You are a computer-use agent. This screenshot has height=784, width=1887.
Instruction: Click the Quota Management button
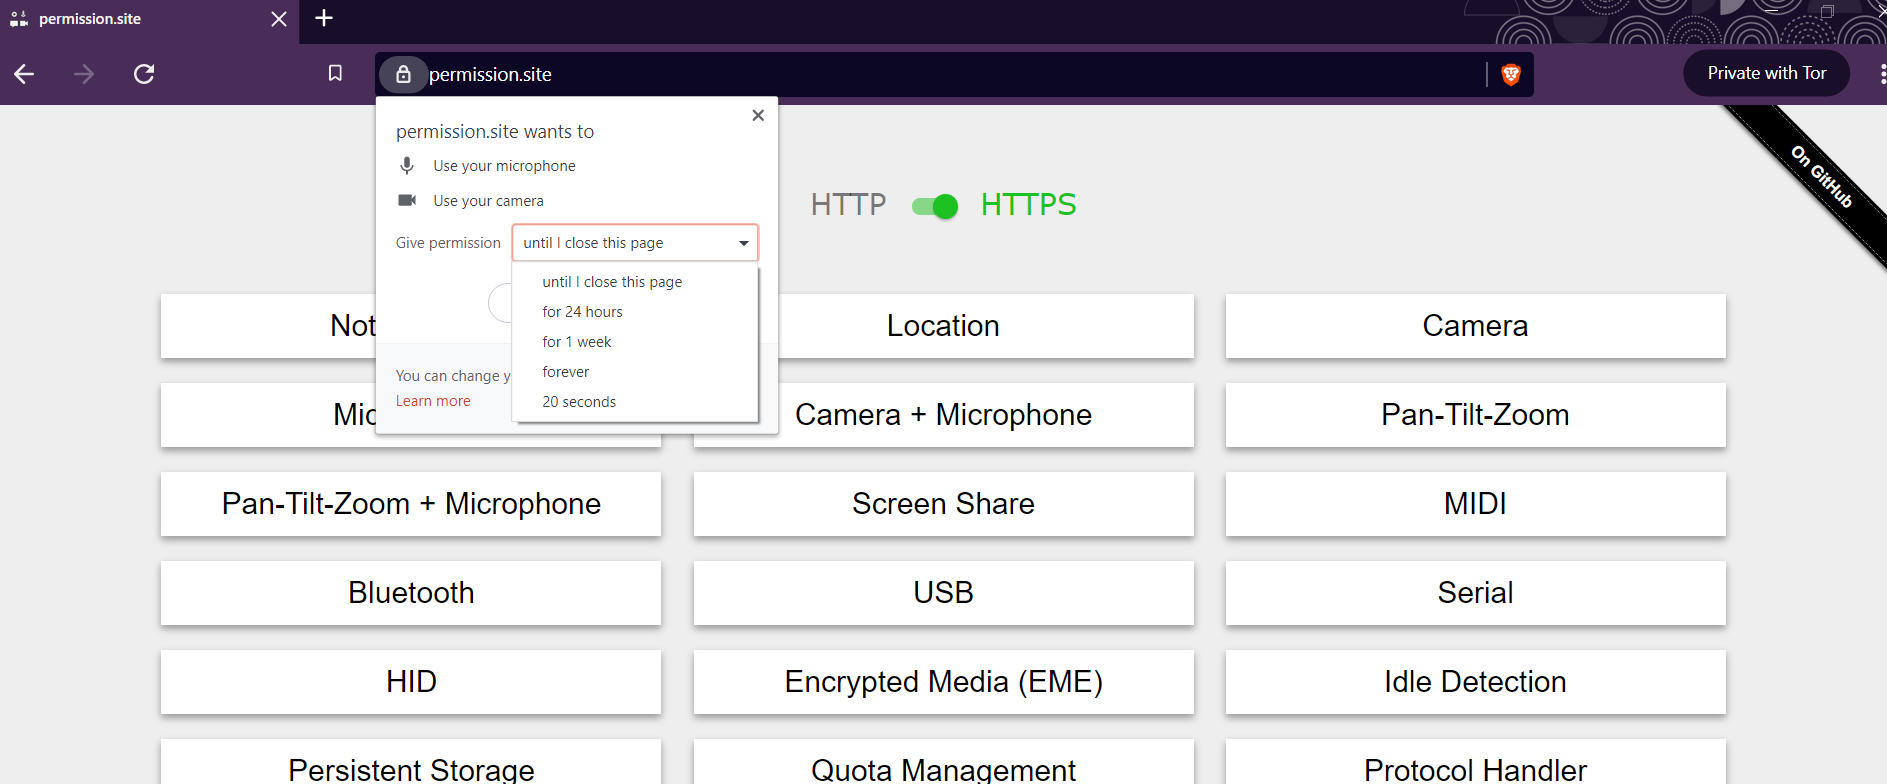943,764
